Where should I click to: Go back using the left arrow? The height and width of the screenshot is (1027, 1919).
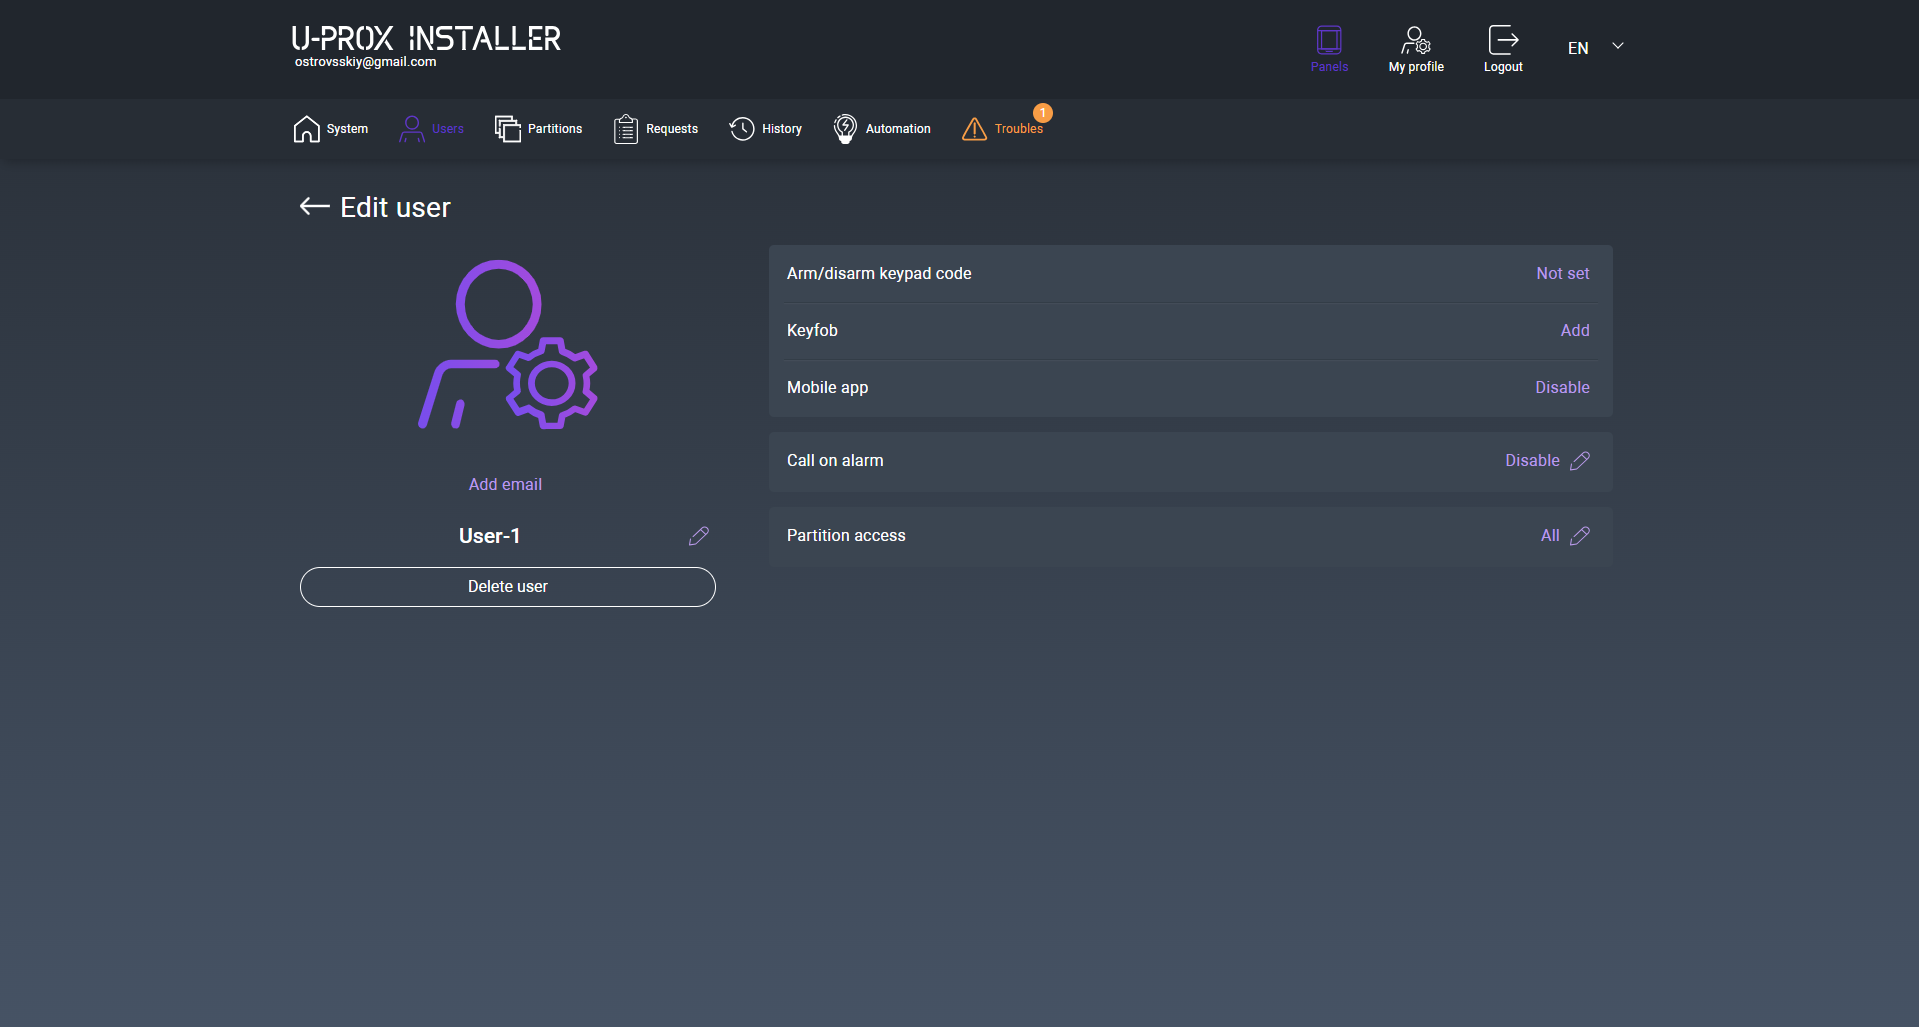click(x=314, y=206)
